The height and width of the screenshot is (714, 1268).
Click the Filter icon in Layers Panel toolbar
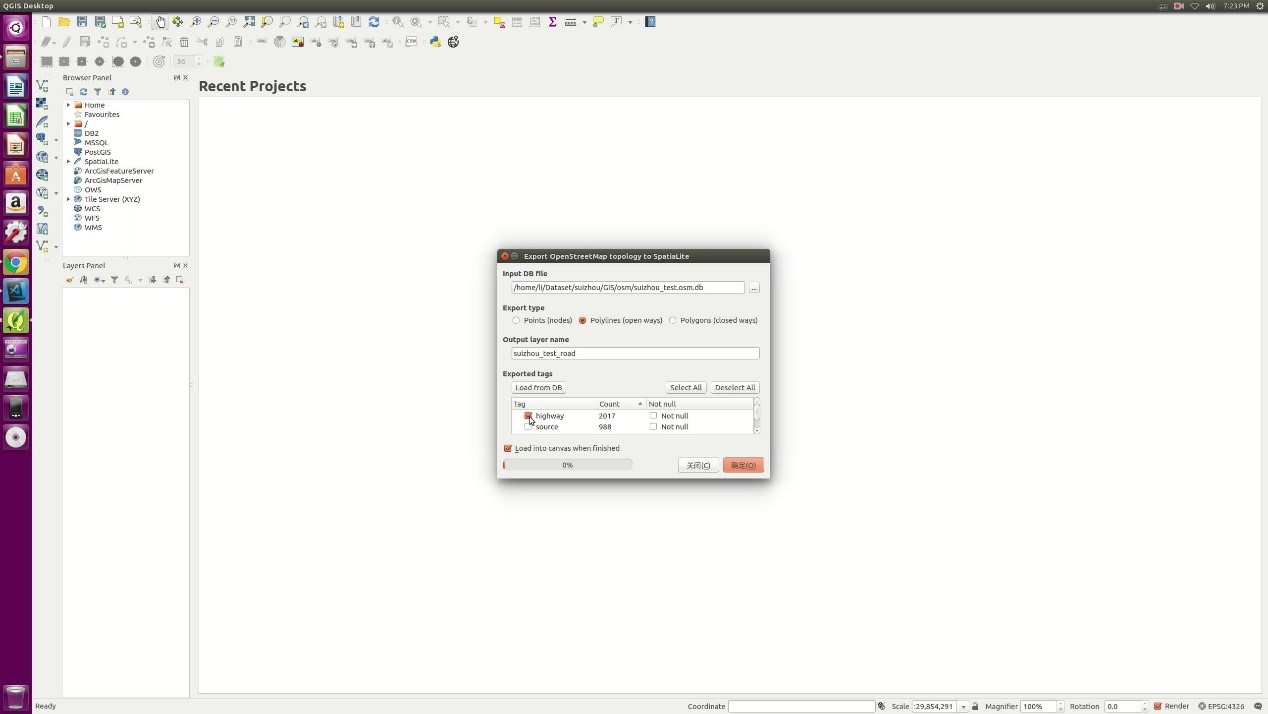point(114,280)
